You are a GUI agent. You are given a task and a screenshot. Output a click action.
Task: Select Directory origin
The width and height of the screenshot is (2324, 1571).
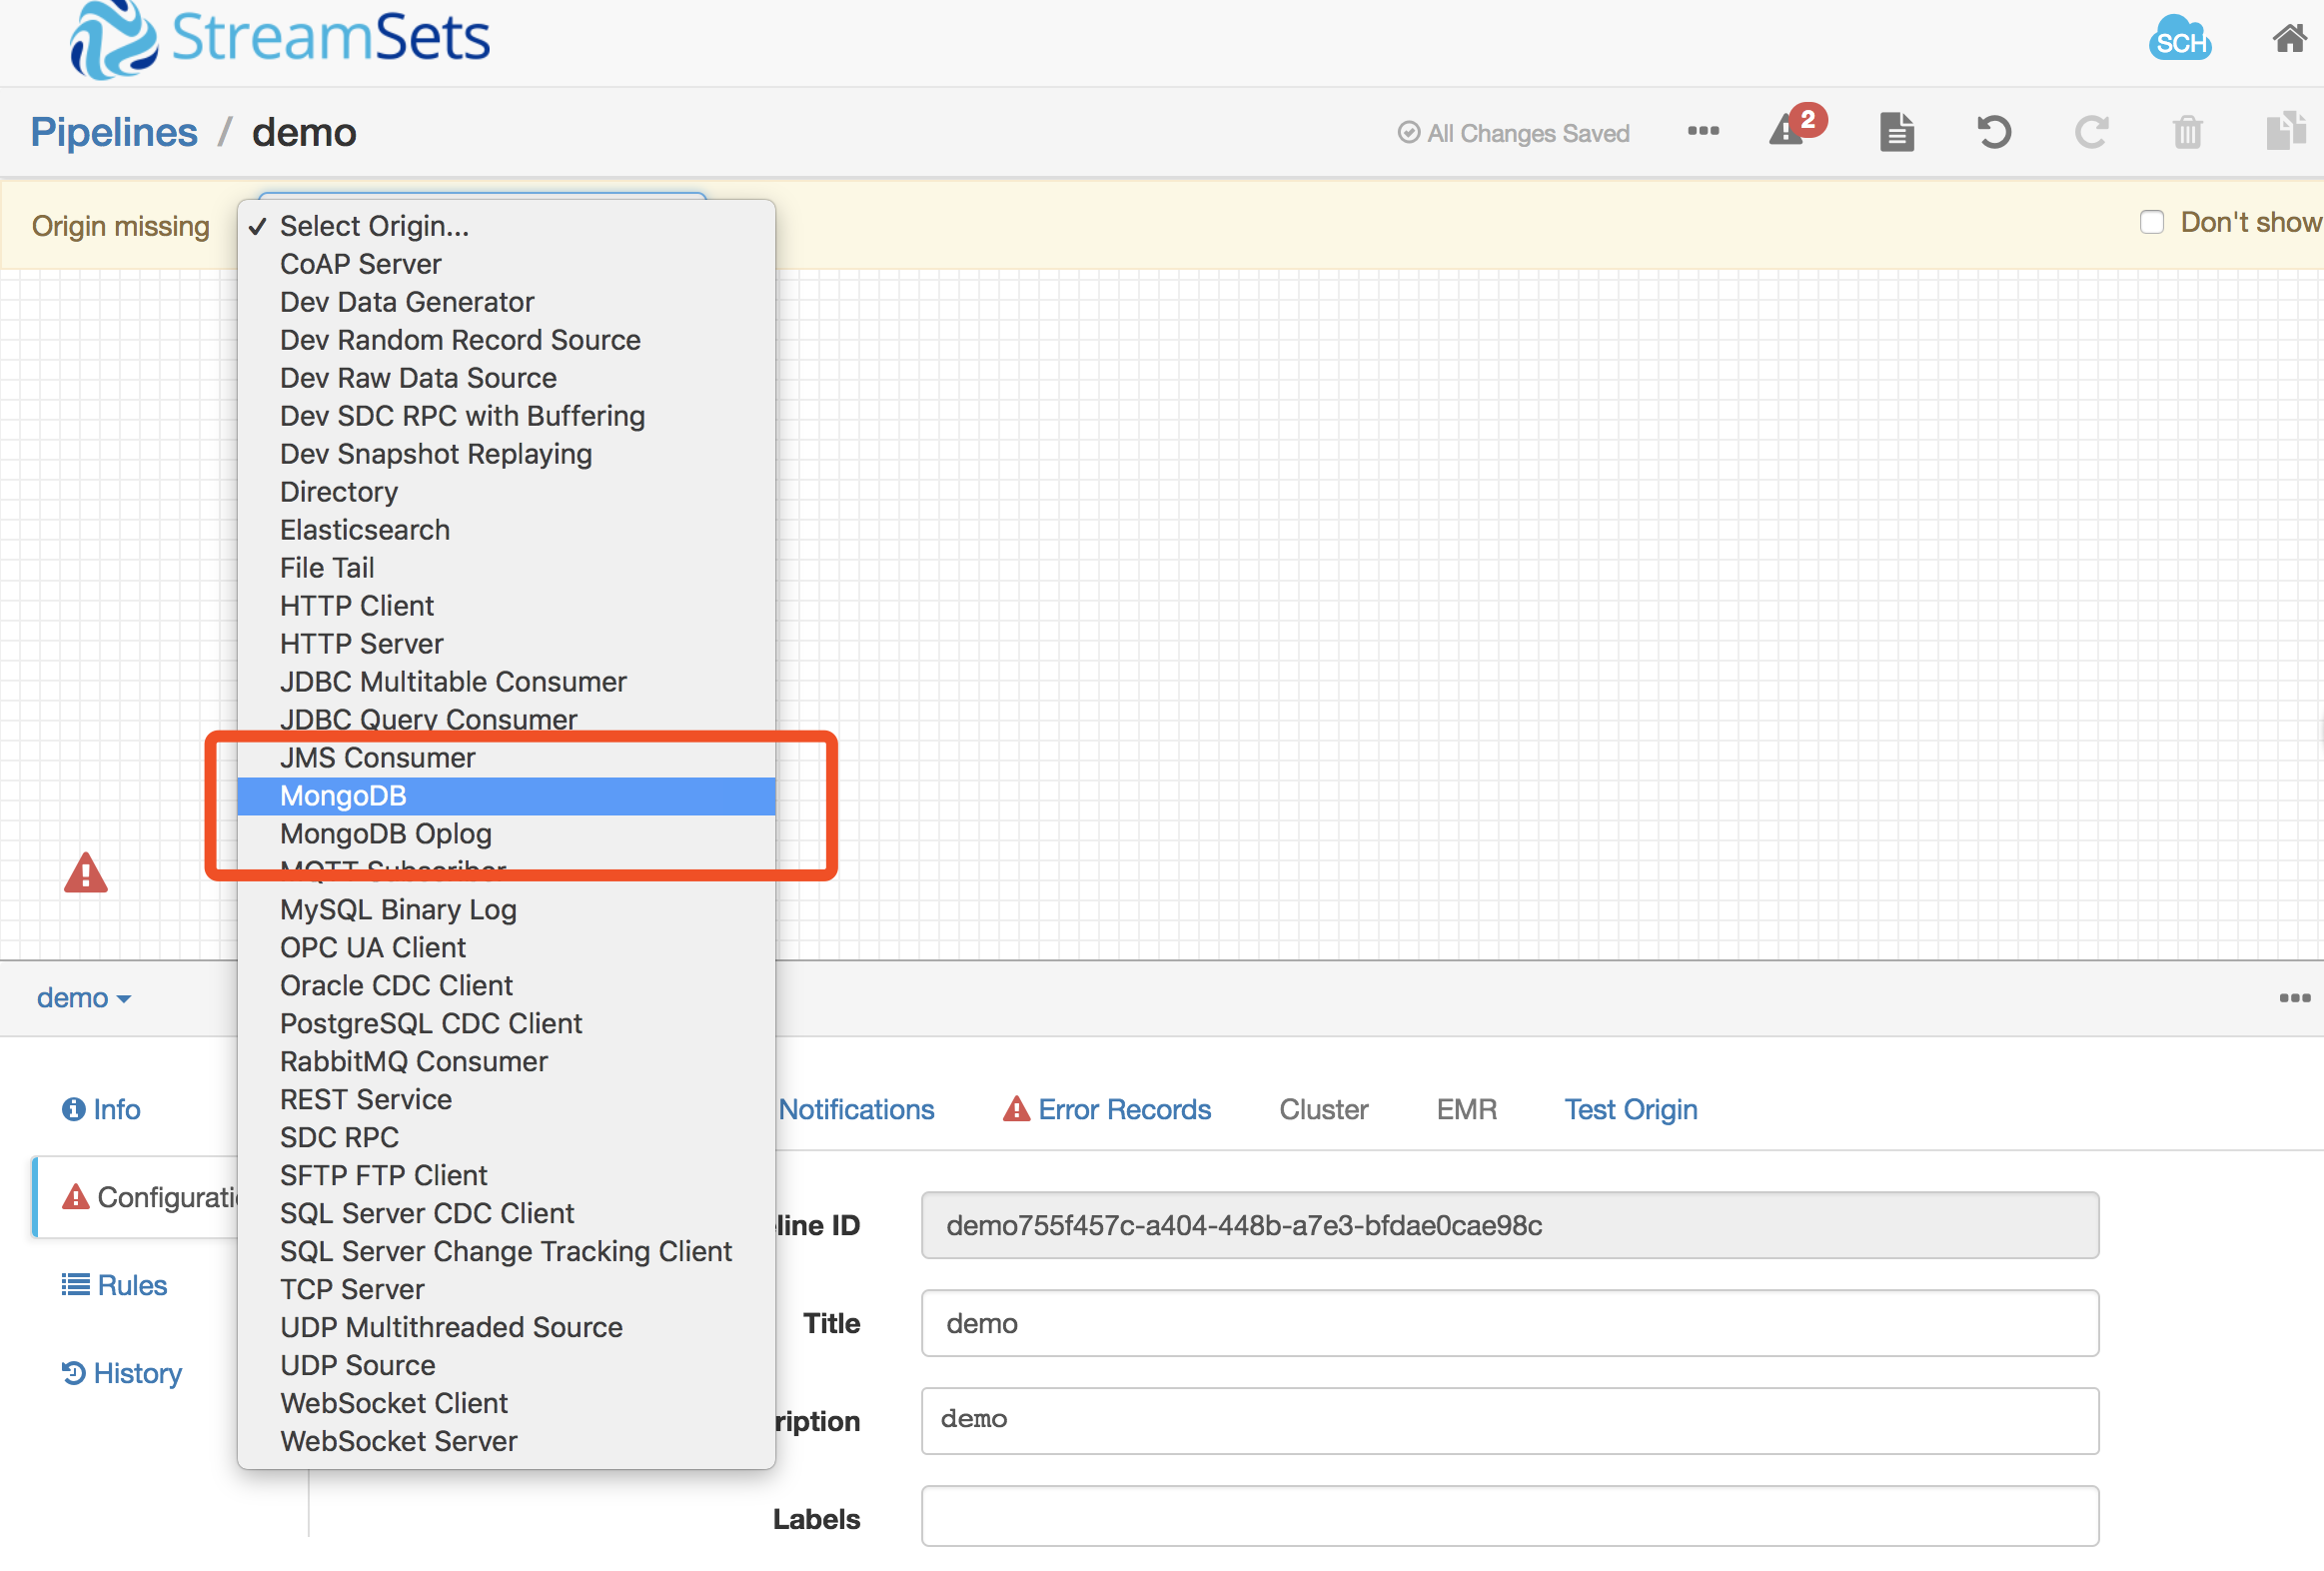(x=506, y=492)
